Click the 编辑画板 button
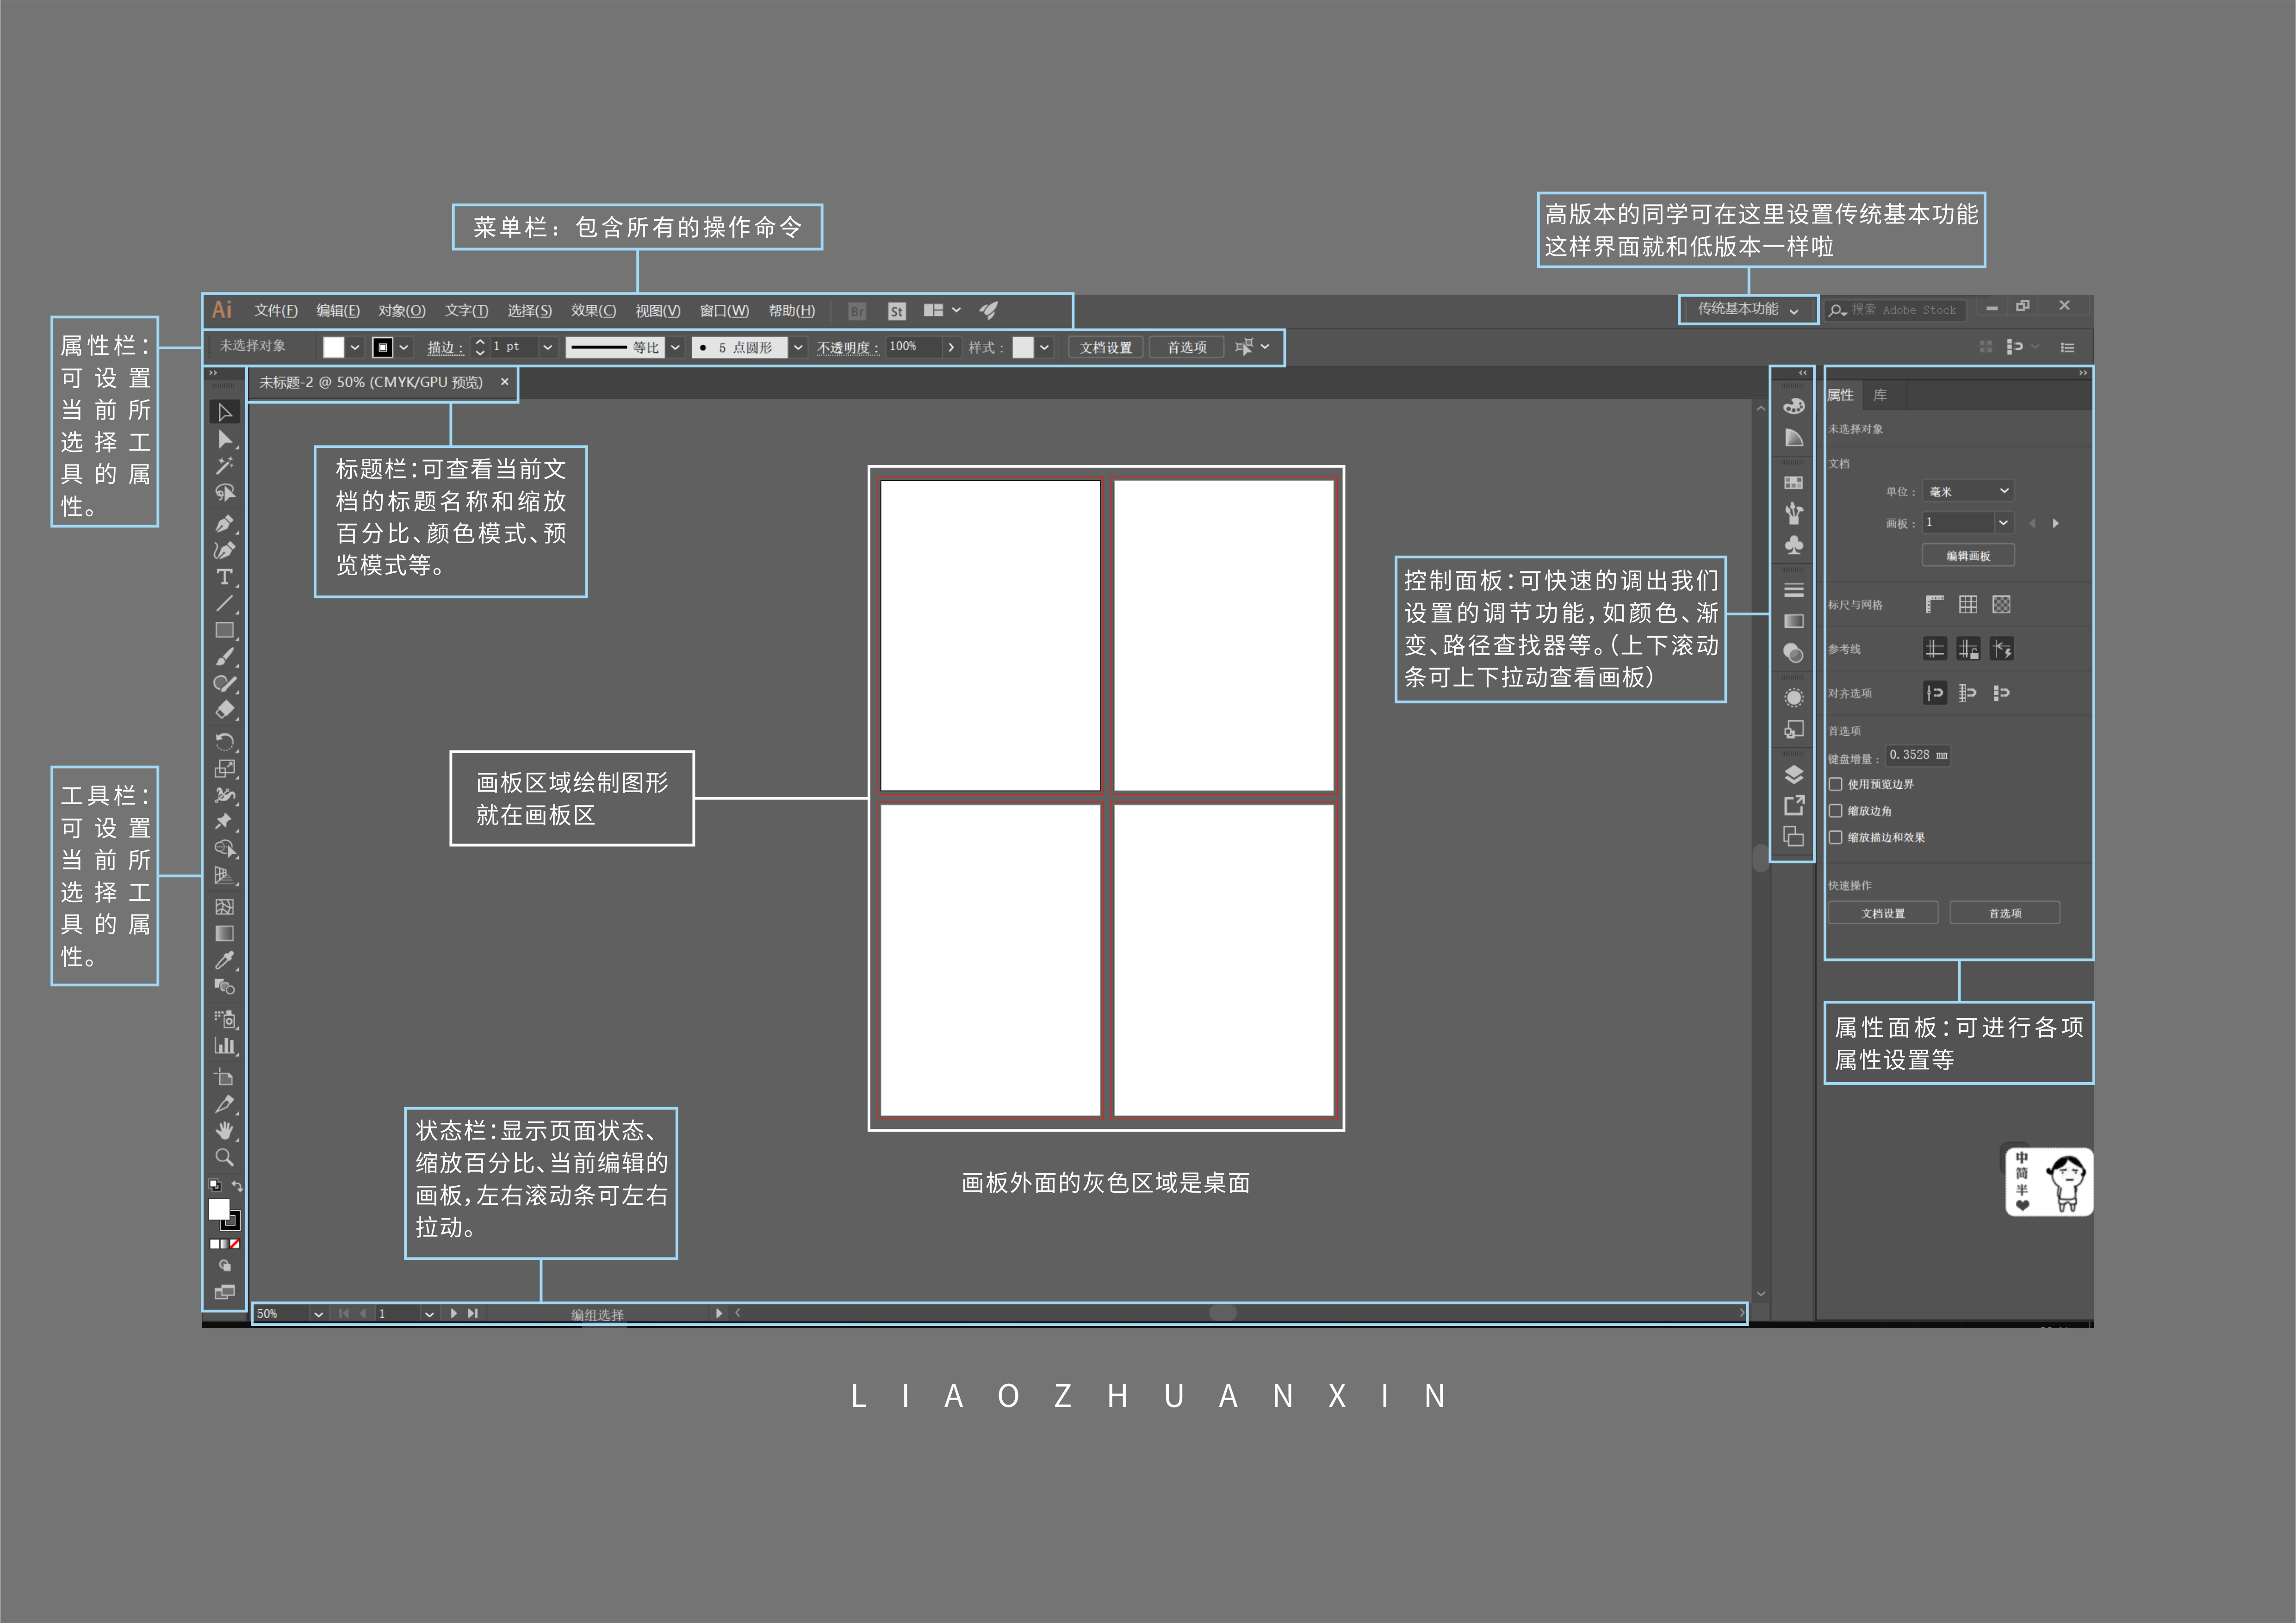 point(1967,556)
